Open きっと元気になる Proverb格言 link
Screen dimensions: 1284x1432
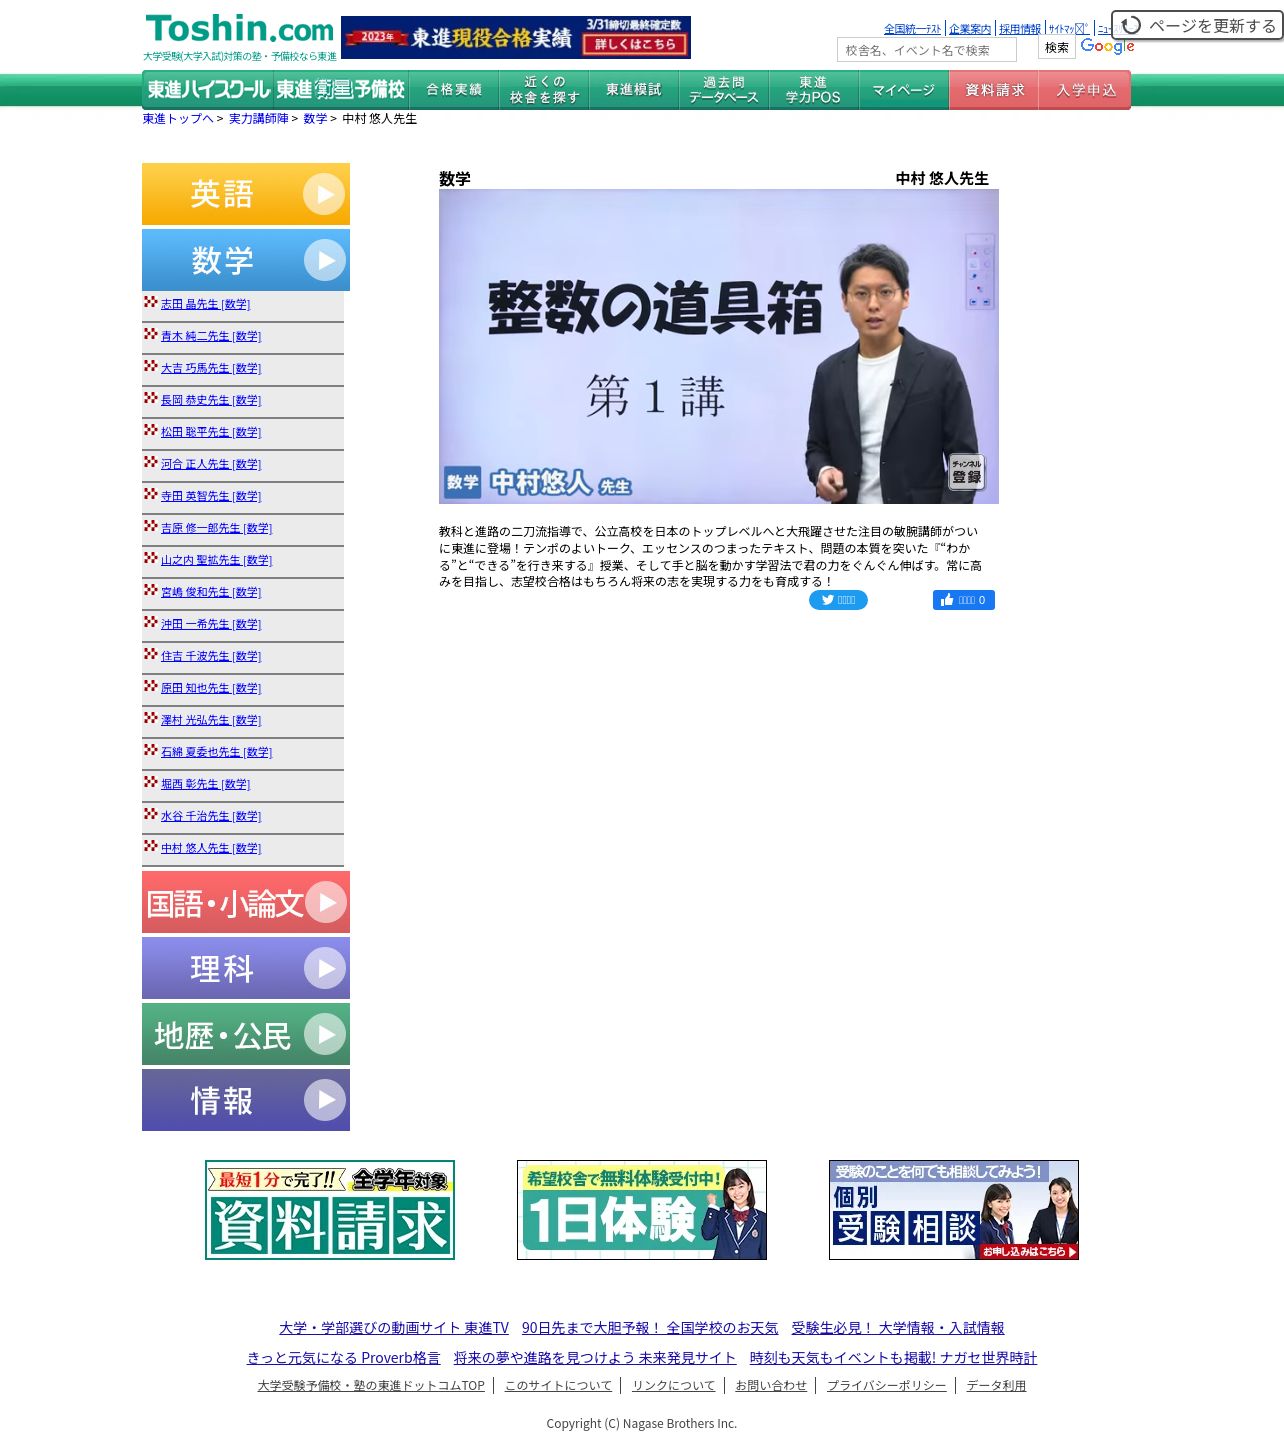click(x=344, y=1358)
